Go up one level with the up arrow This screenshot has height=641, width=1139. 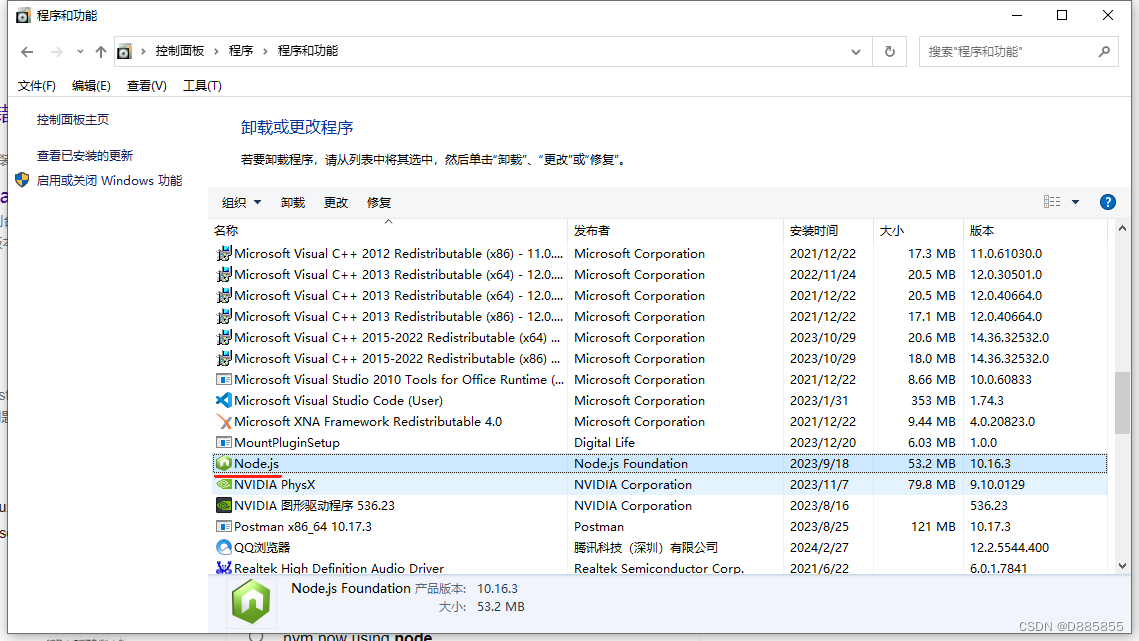(101, 52)
